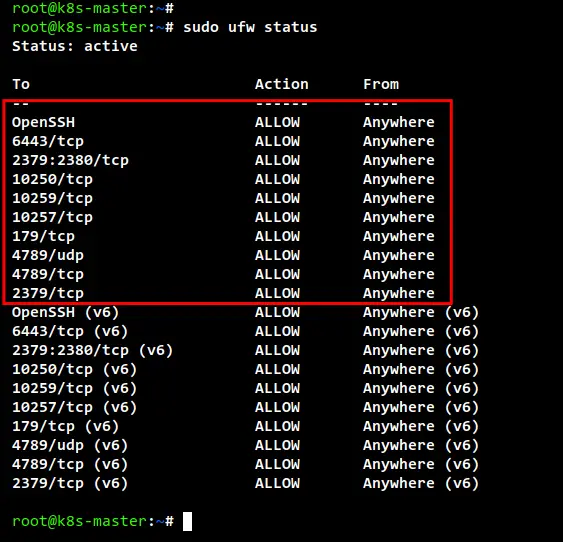Click the '4789/udp (v6)' rule entry
563x542 pixels.
pyautogui.click(x=70, y=446)
